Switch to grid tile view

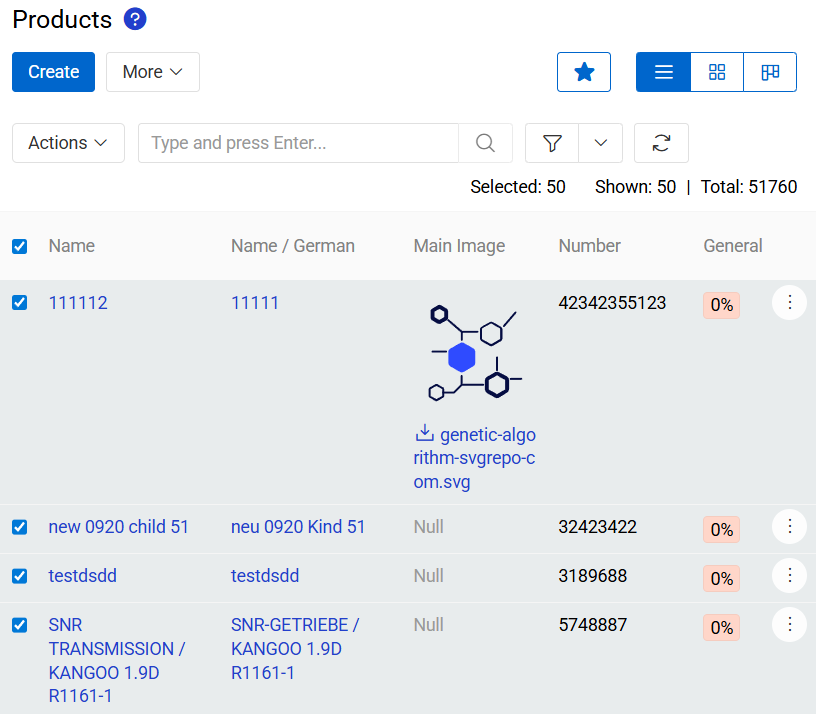pyautogui.click(x=717, y=72)
